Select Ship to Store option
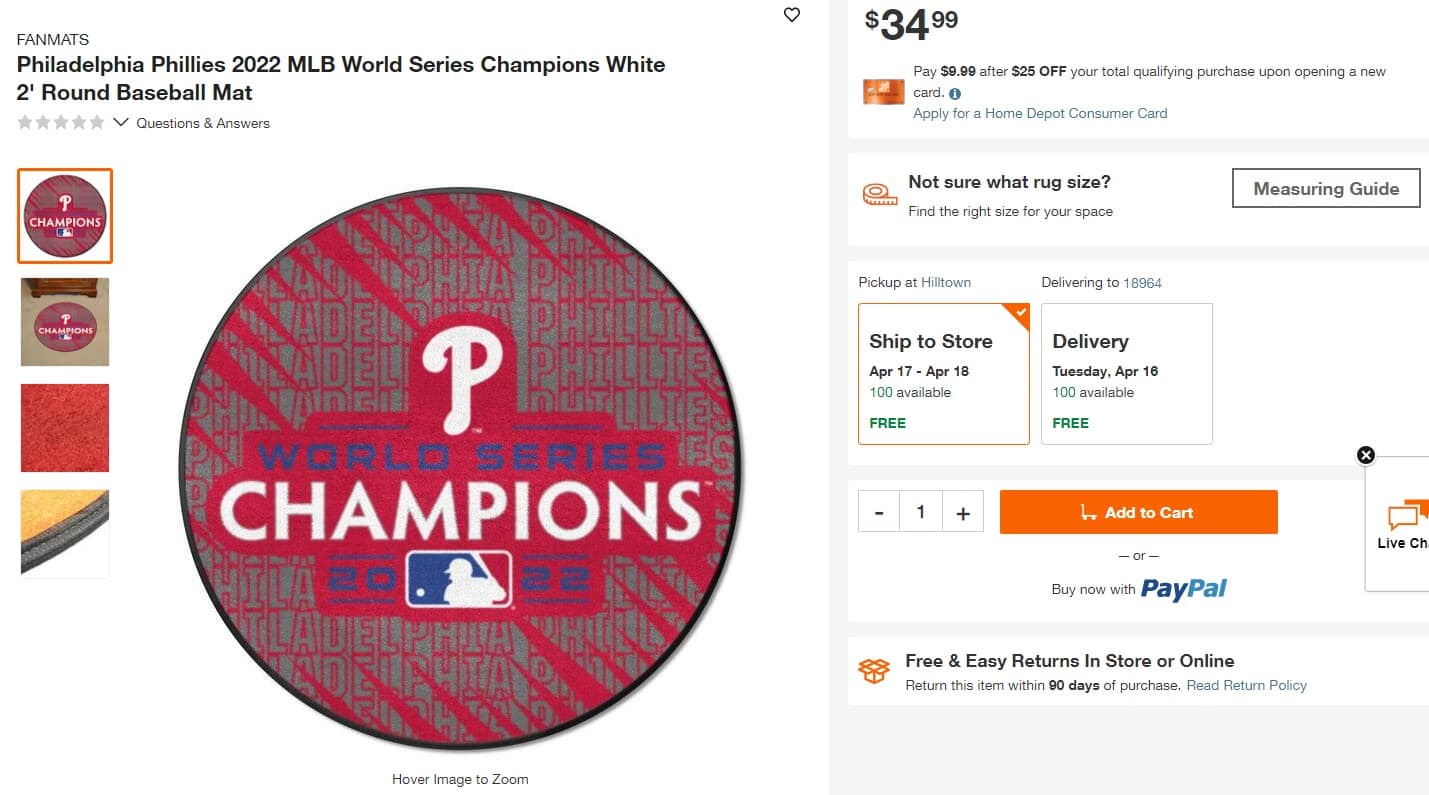 point(943,373)
